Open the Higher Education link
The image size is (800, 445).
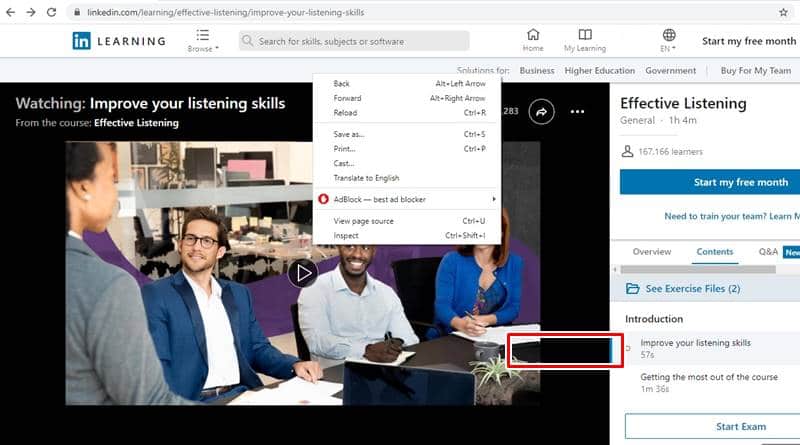(599, 70)
